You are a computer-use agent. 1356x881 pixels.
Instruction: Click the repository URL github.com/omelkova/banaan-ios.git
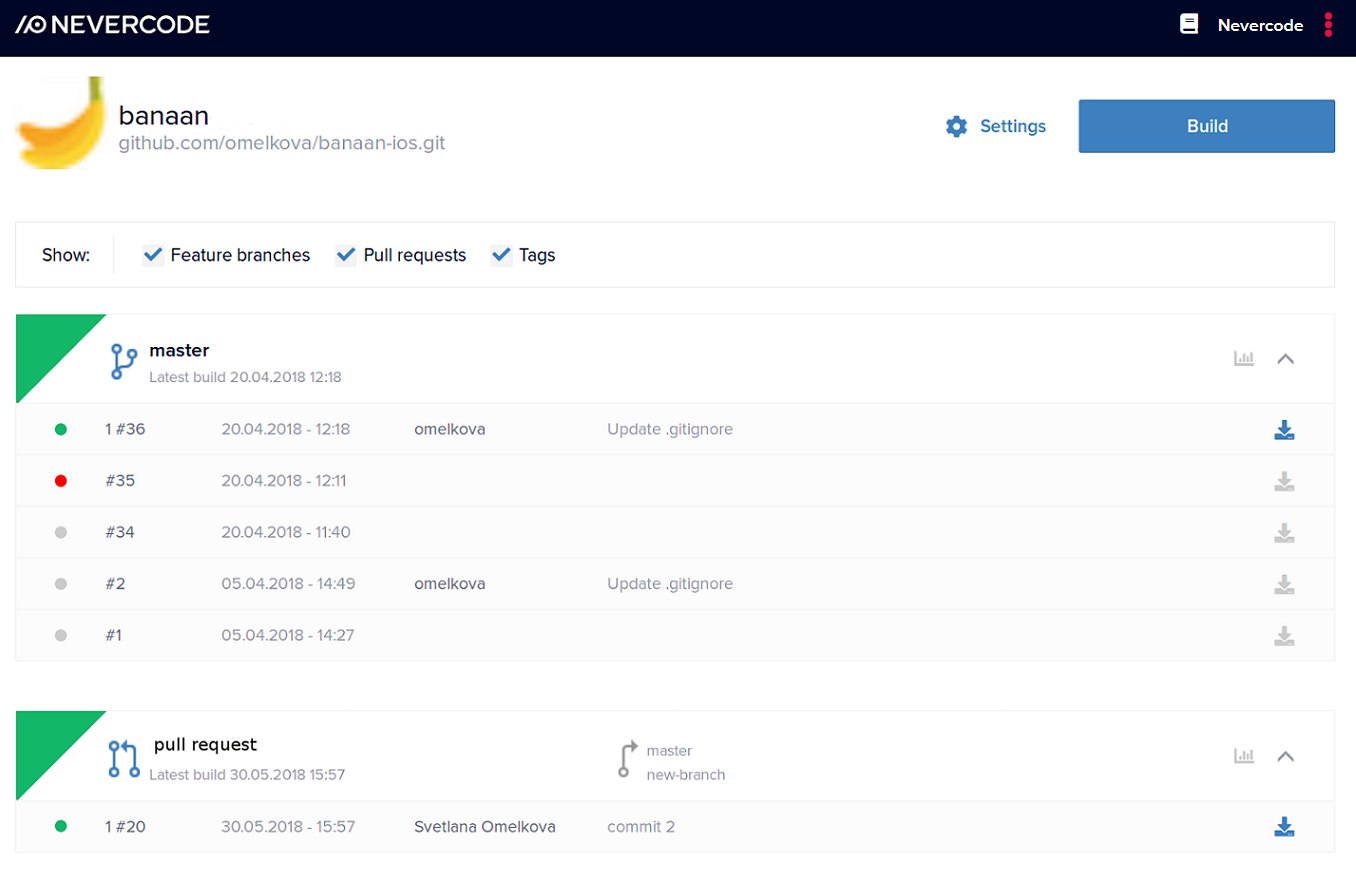pos(282,144)
